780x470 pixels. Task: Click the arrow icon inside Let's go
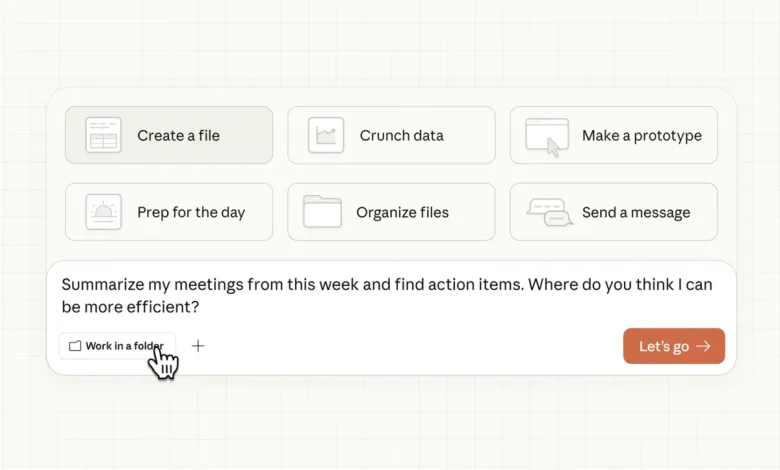click(x=704, y=346)
